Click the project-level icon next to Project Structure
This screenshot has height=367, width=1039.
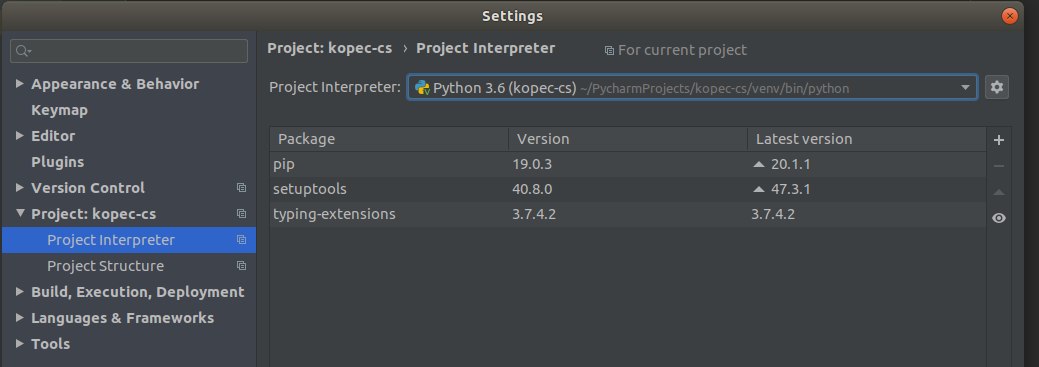(x=241, y=266)
